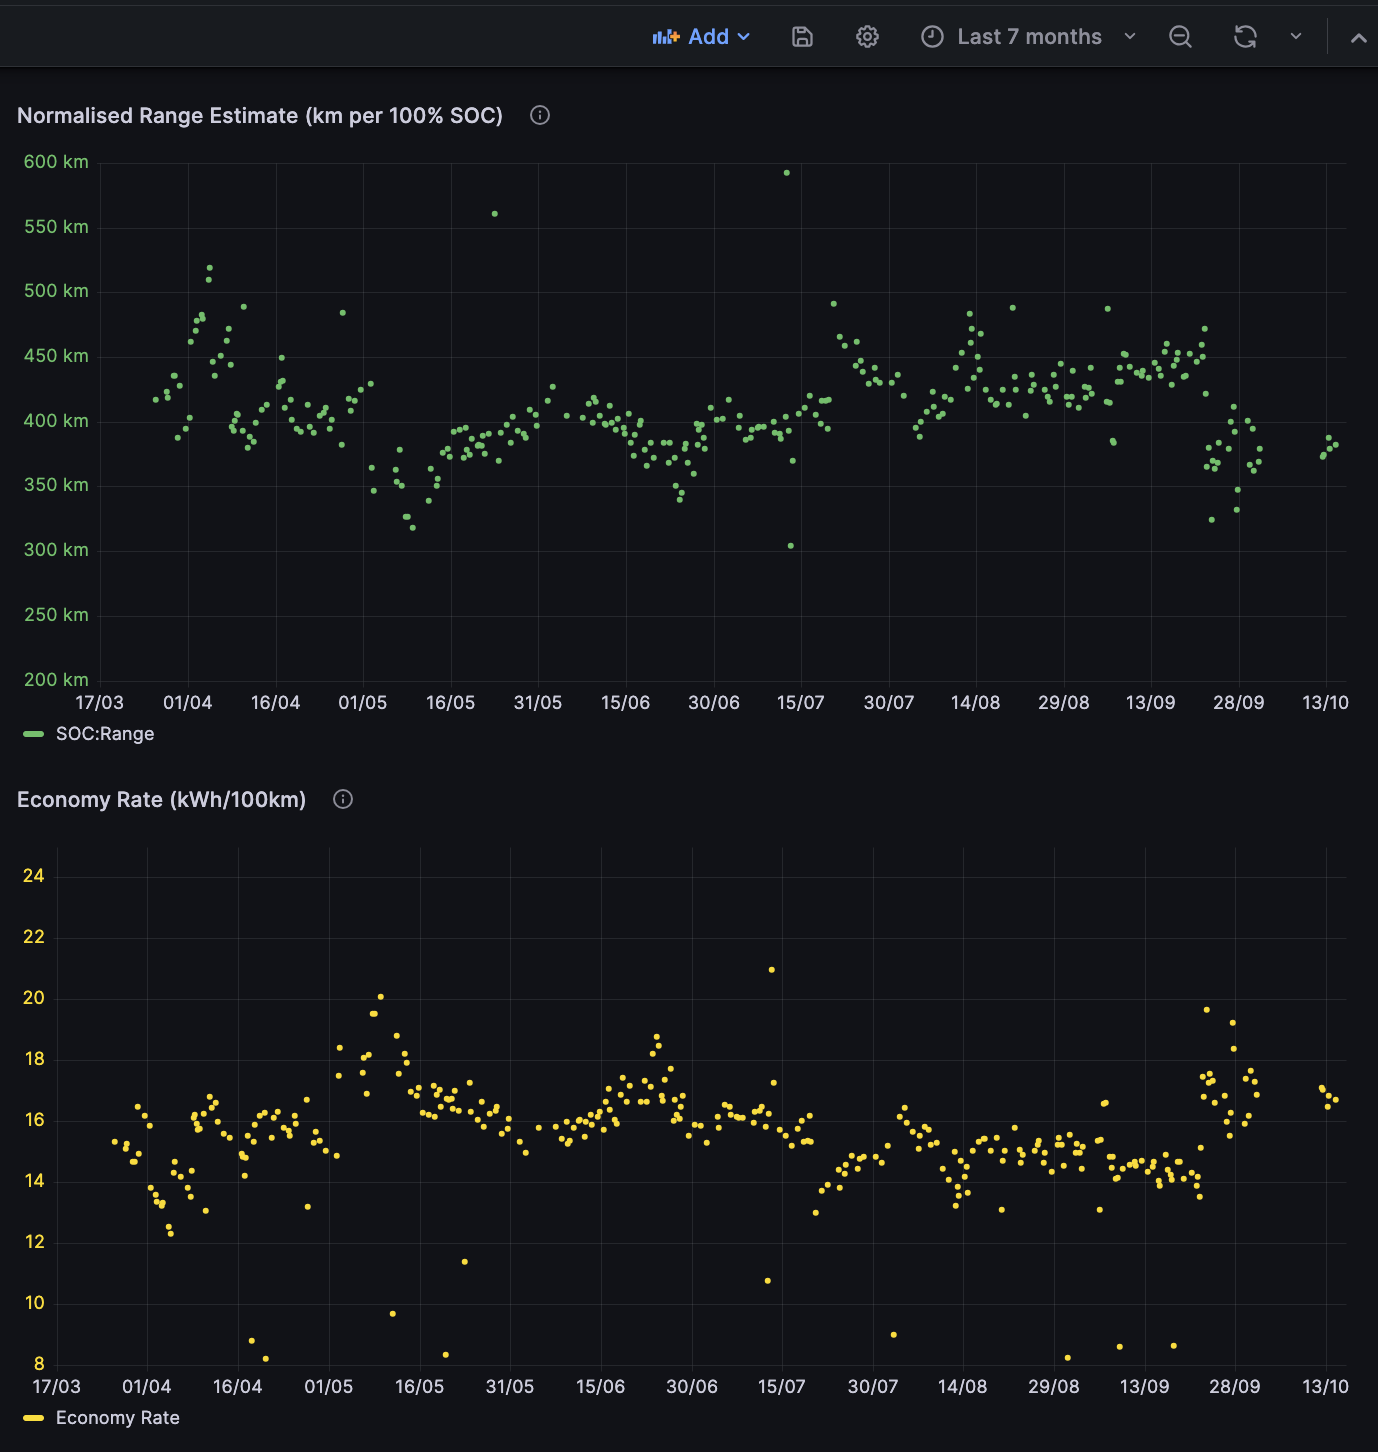Click the Normalised Range Estimate panel title
This screenshot has height=1452, width=1378.
[x=260, y=115]
